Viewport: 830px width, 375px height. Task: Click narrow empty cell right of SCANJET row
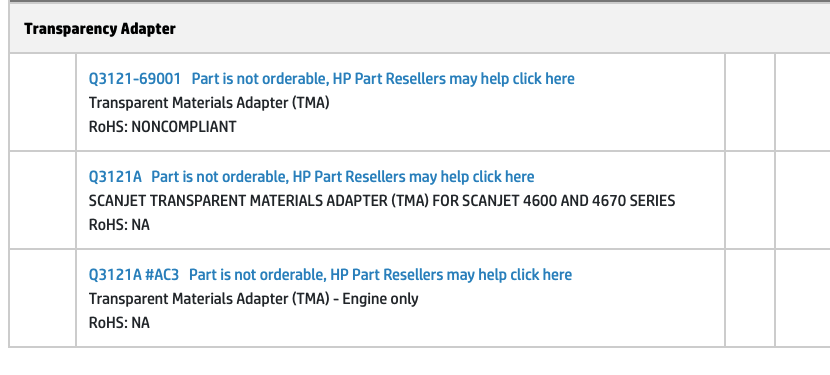point(750,200)
